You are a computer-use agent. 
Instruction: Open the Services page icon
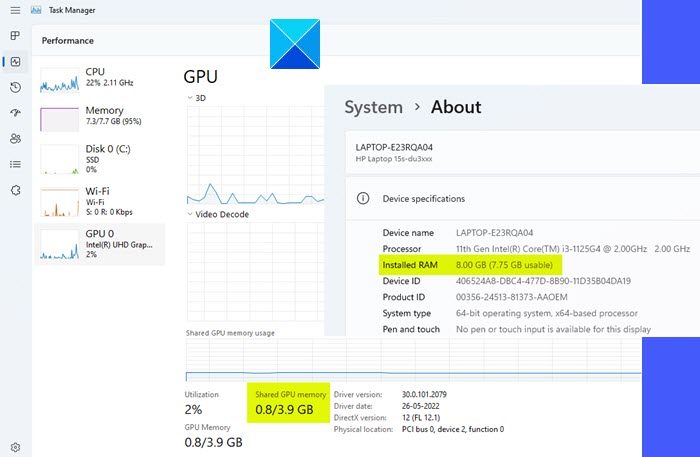(15, 190)
